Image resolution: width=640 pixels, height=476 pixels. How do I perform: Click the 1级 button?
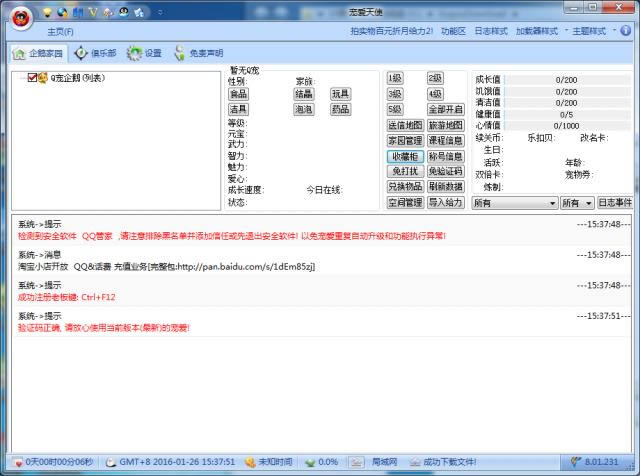pos(395,78)
